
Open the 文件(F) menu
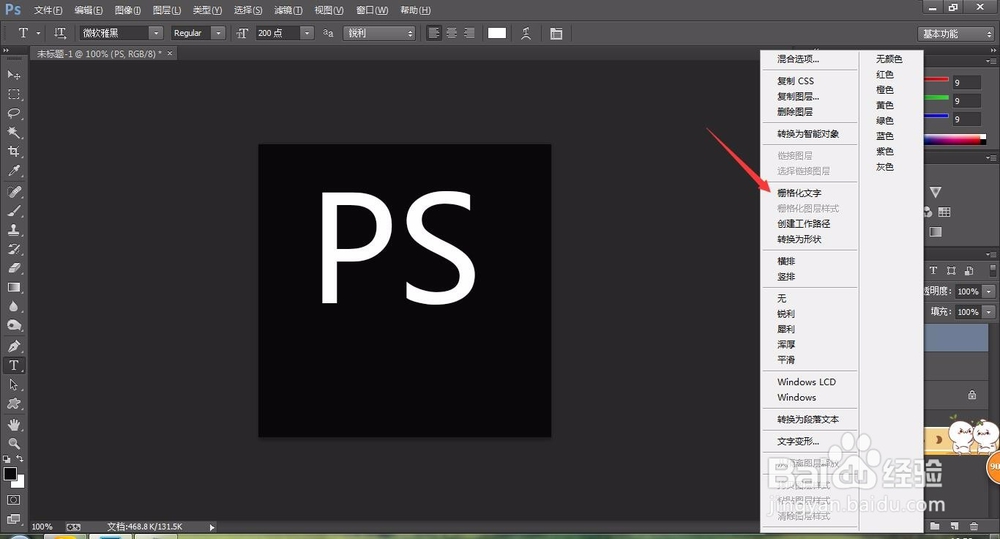click(48, 10)
